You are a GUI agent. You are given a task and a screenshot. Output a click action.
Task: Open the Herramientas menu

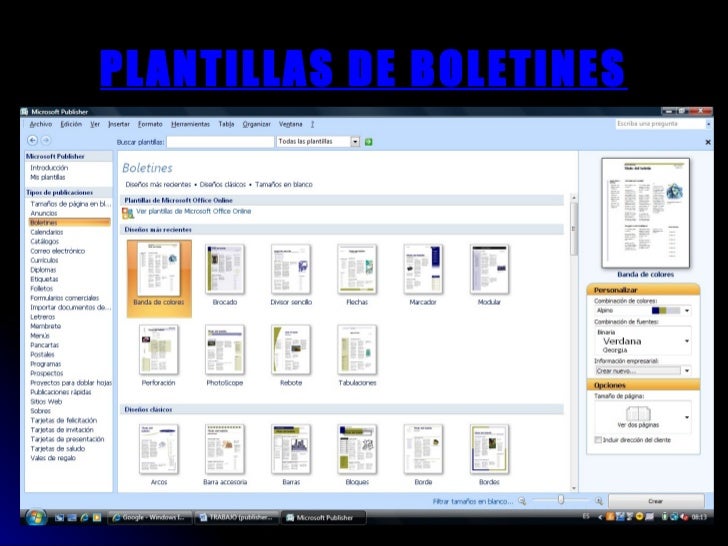(x=190, y=124)
